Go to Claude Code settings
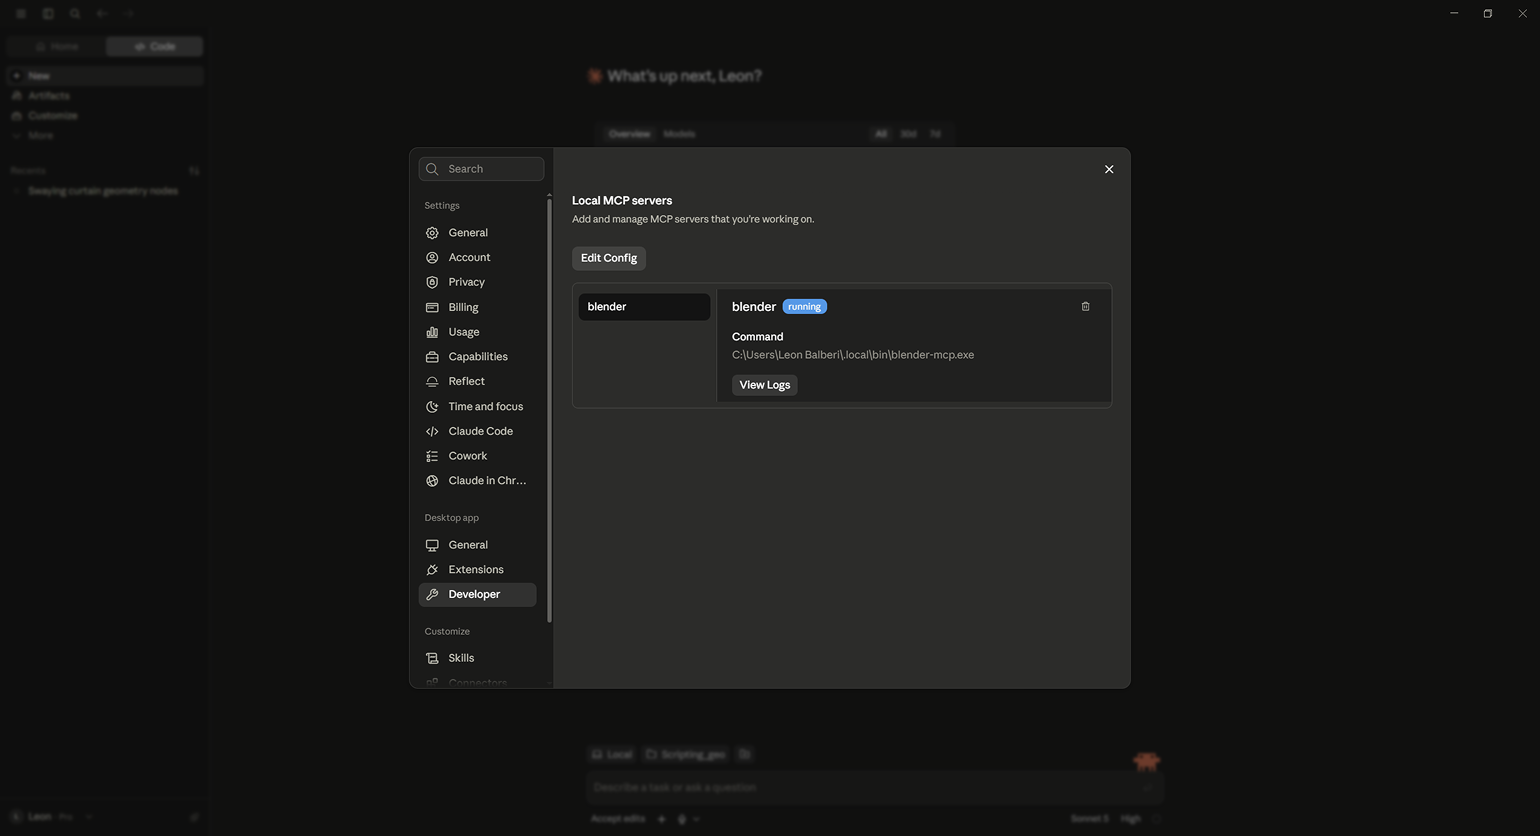 point(478,431)
